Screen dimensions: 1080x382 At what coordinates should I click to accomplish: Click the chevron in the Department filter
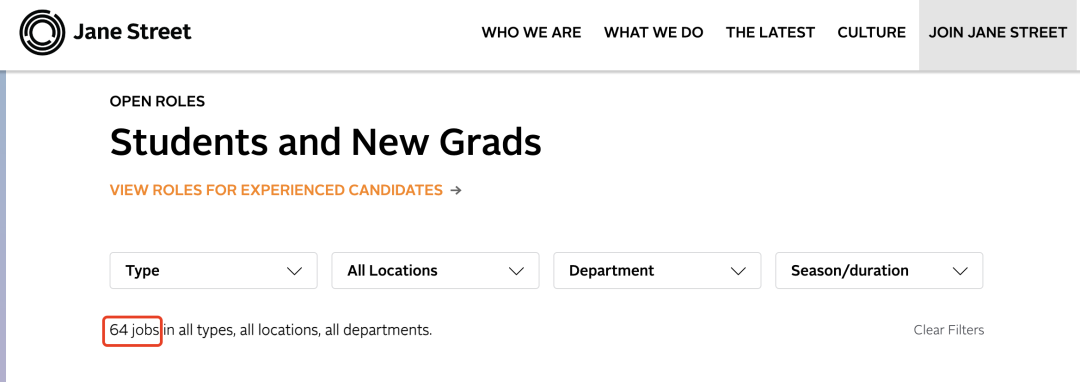[738, 271]
